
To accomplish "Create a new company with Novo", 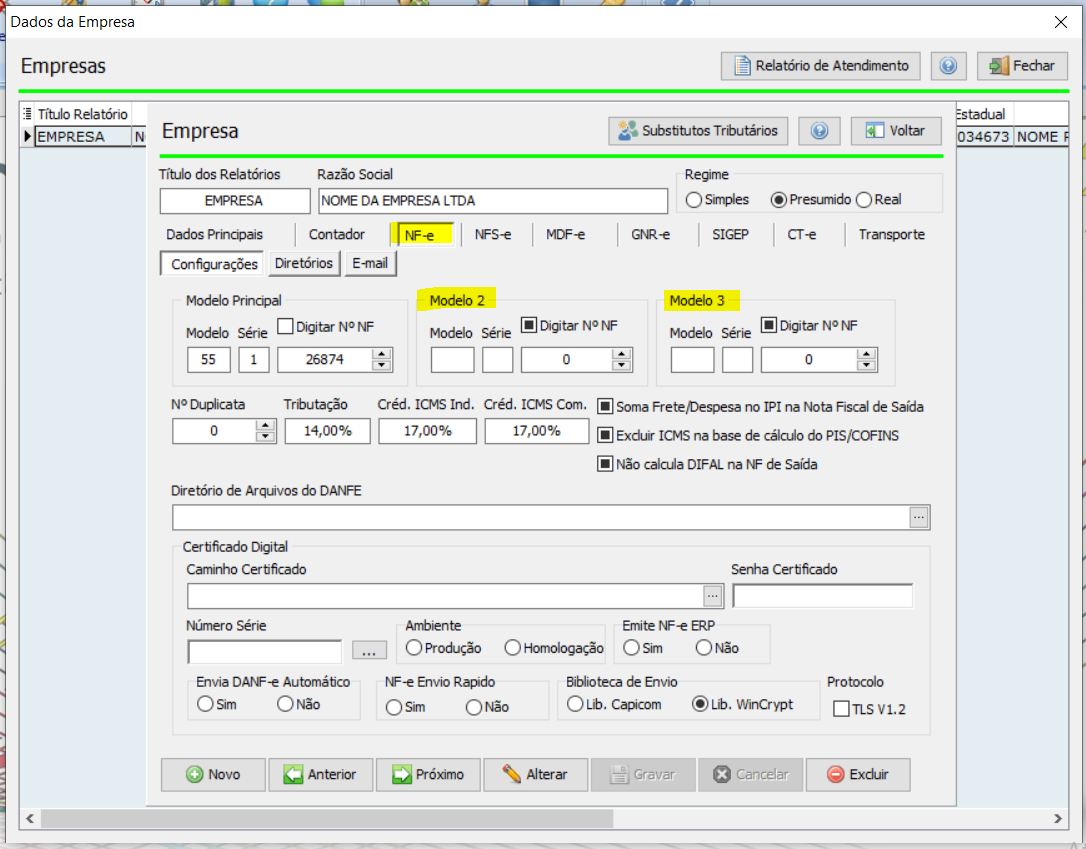I will coord(214,774).
